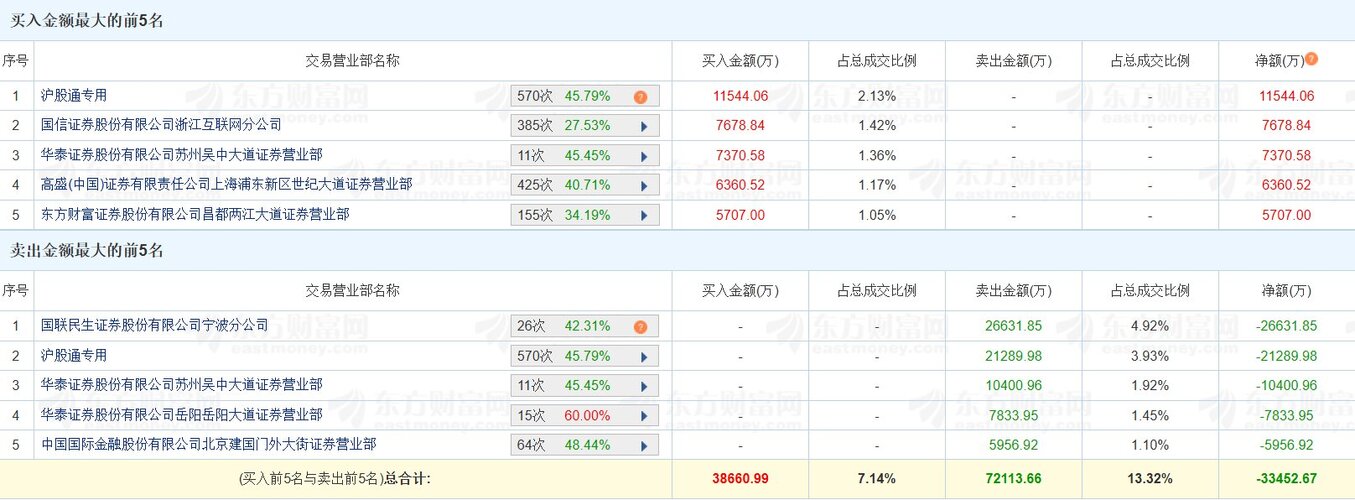Click the 买入金额最大的前5名 section heading
This screenshot has width=1355, height=500.
(87, 21)
